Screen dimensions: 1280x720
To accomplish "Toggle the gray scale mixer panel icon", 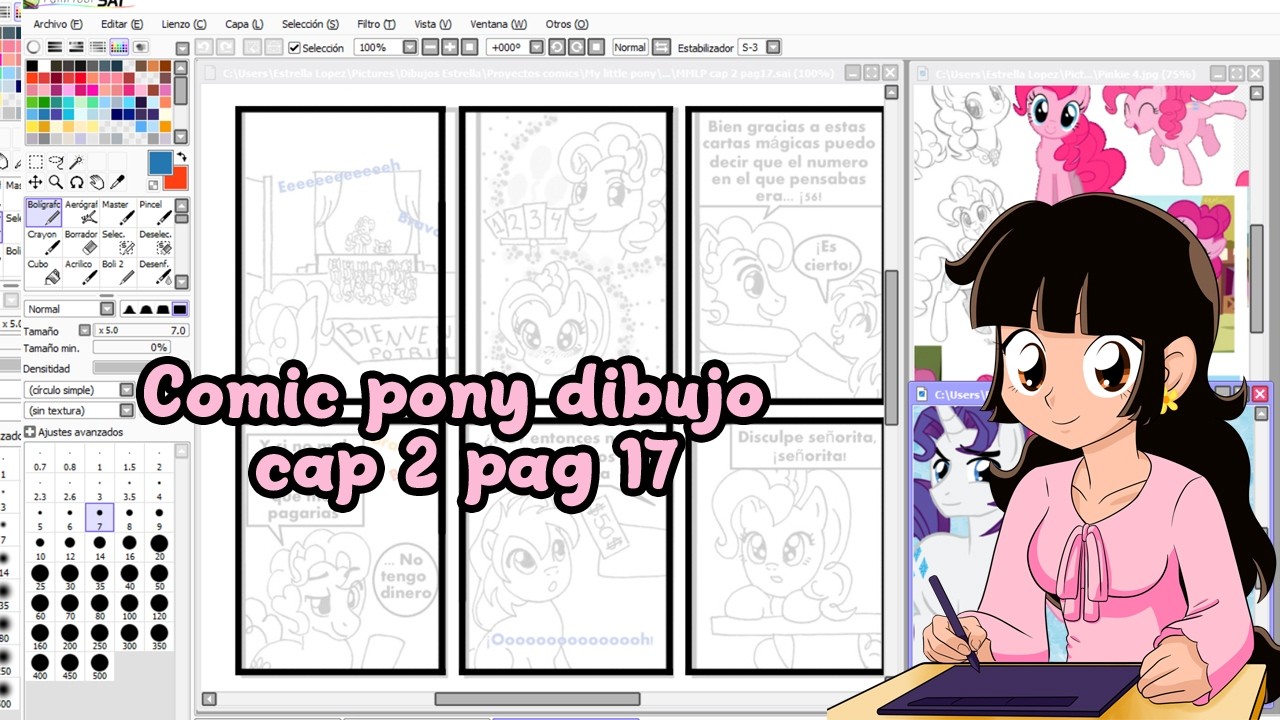I will click(x=97, y=47).
